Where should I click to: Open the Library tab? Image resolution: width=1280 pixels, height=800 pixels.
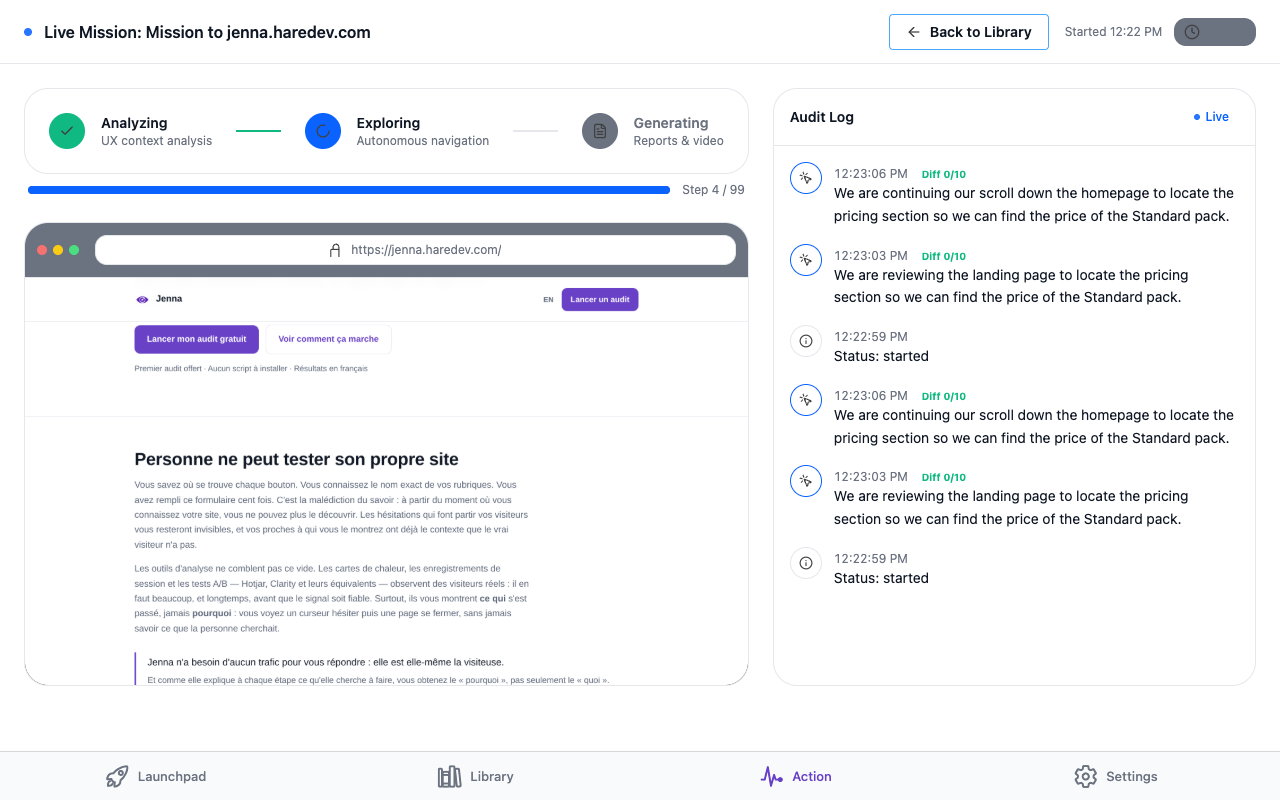[476, 776]
